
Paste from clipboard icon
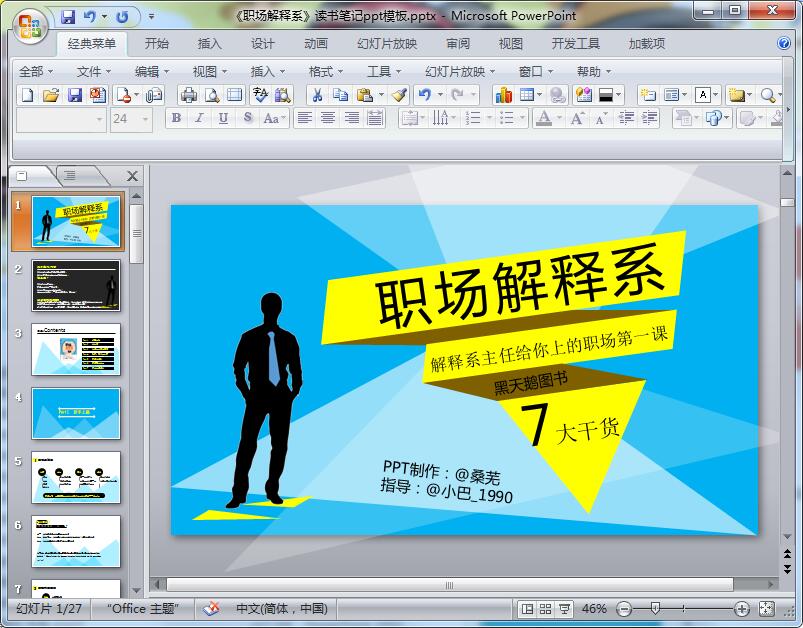364,95
